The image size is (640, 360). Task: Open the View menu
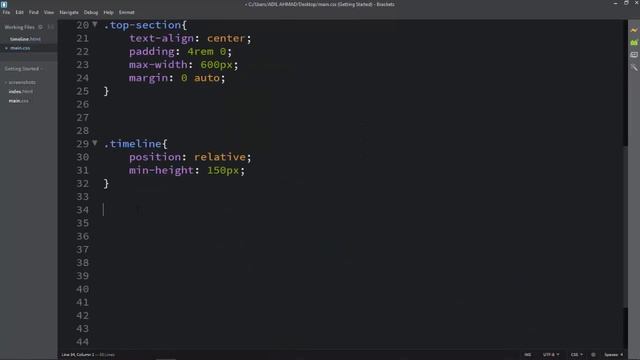point(49,12)
